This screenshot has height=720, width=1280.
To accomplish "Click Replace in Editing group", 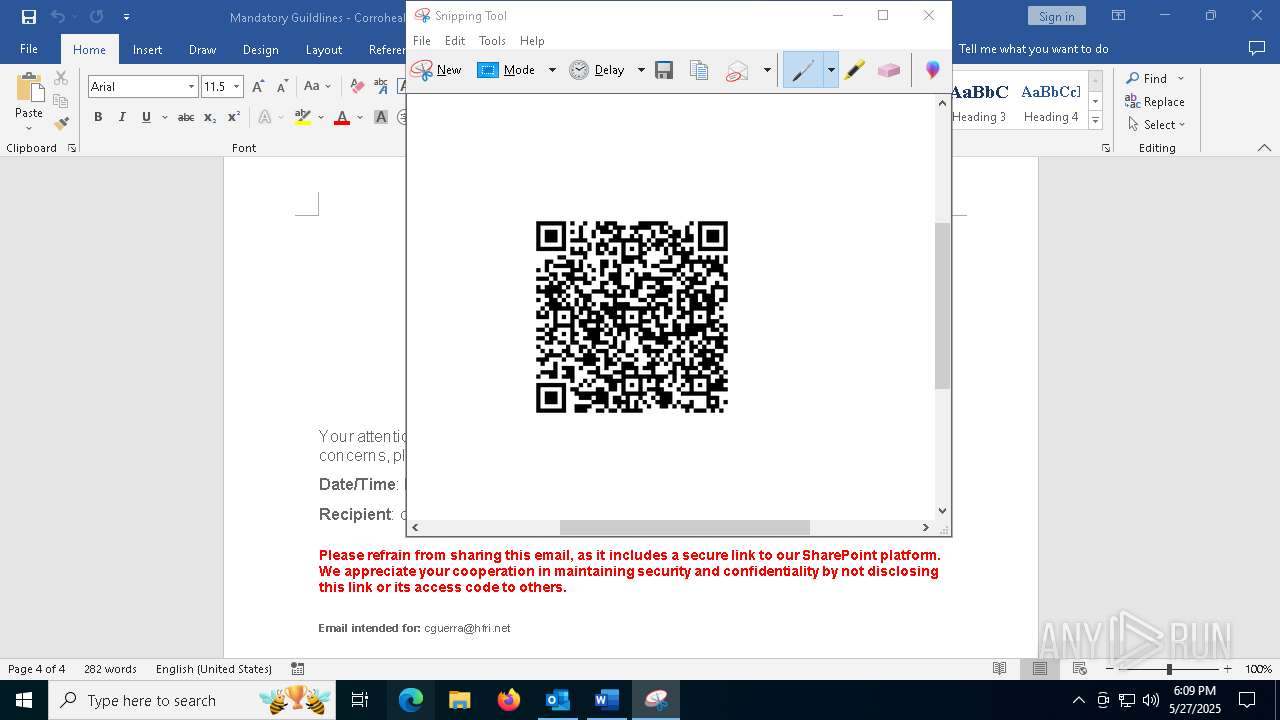I will pyautogui.click(x=1155, y=101).
